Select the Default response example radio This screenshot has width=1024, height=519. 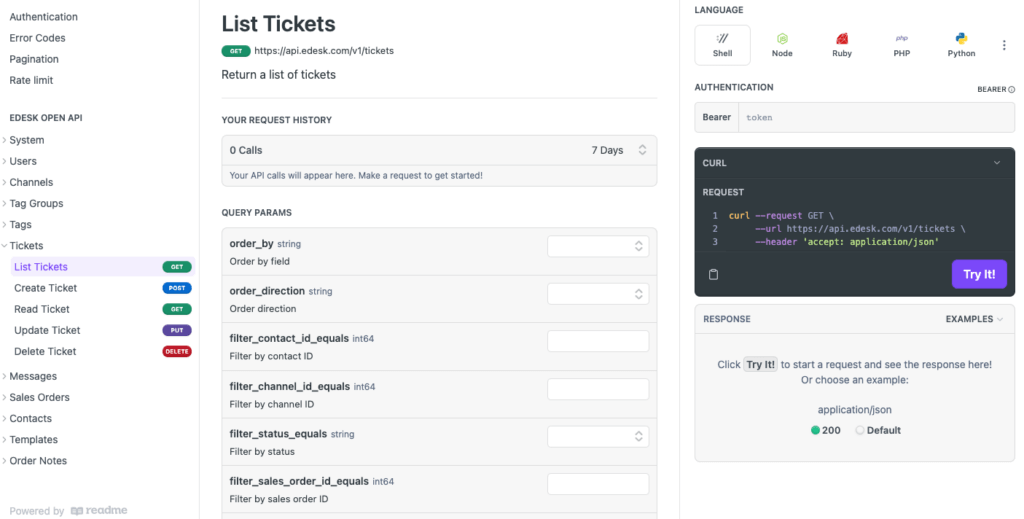[859, 430]
